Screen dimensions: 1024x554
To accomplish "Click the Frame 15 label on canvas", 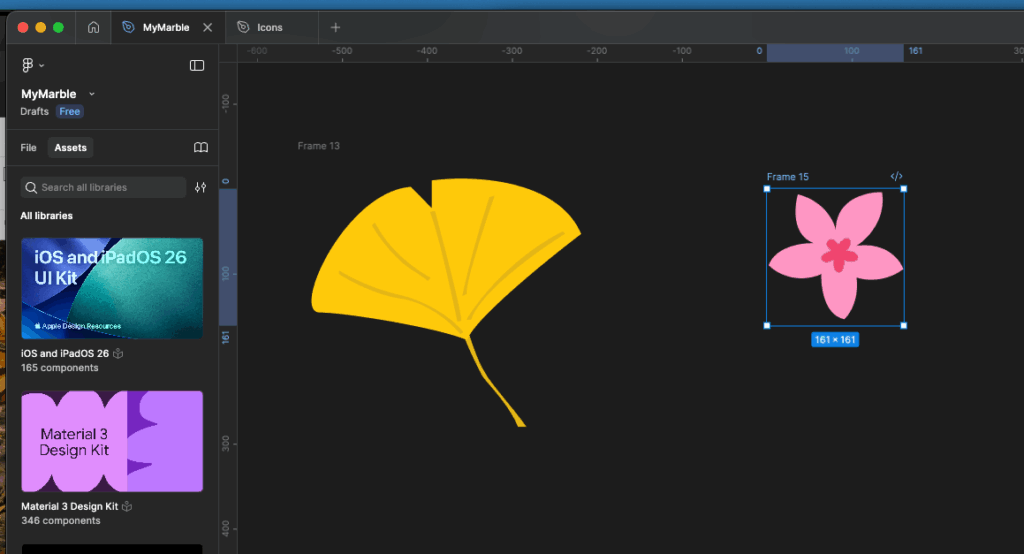I will pyautogui.click(x=787, y=177).
